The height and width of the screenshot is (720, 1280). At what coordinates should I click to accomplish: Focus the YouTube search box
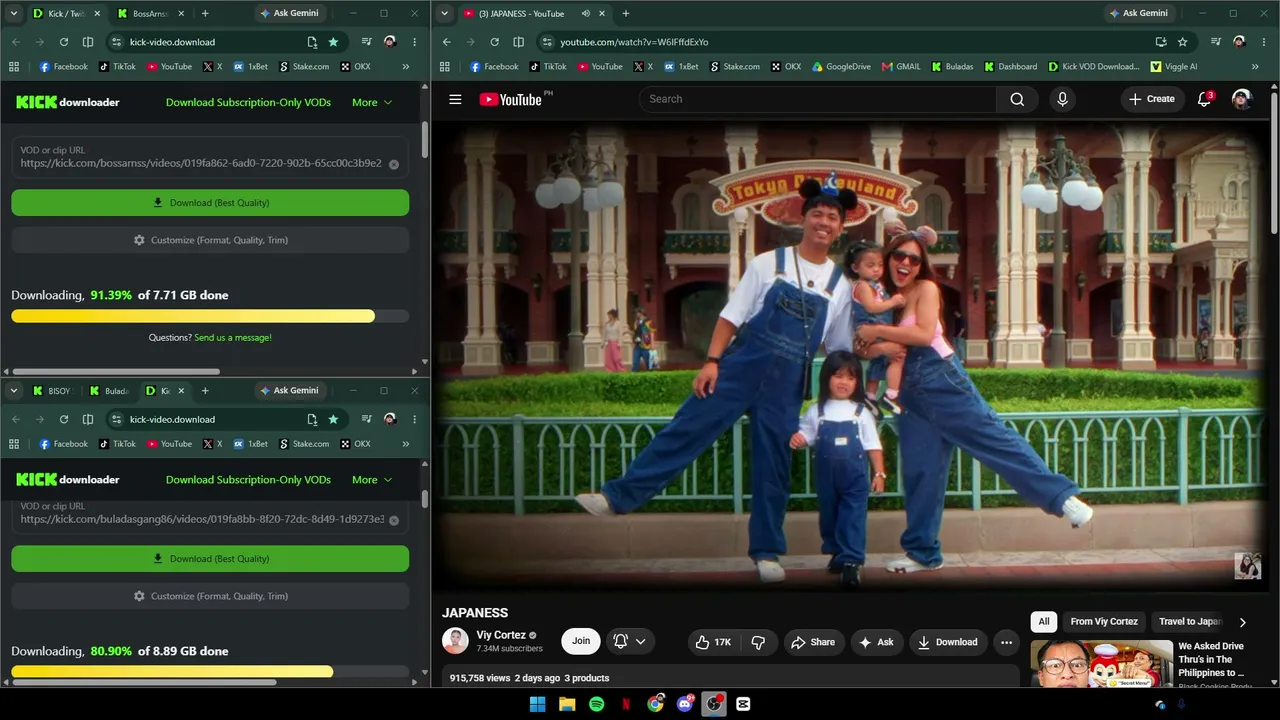(818, 99)
